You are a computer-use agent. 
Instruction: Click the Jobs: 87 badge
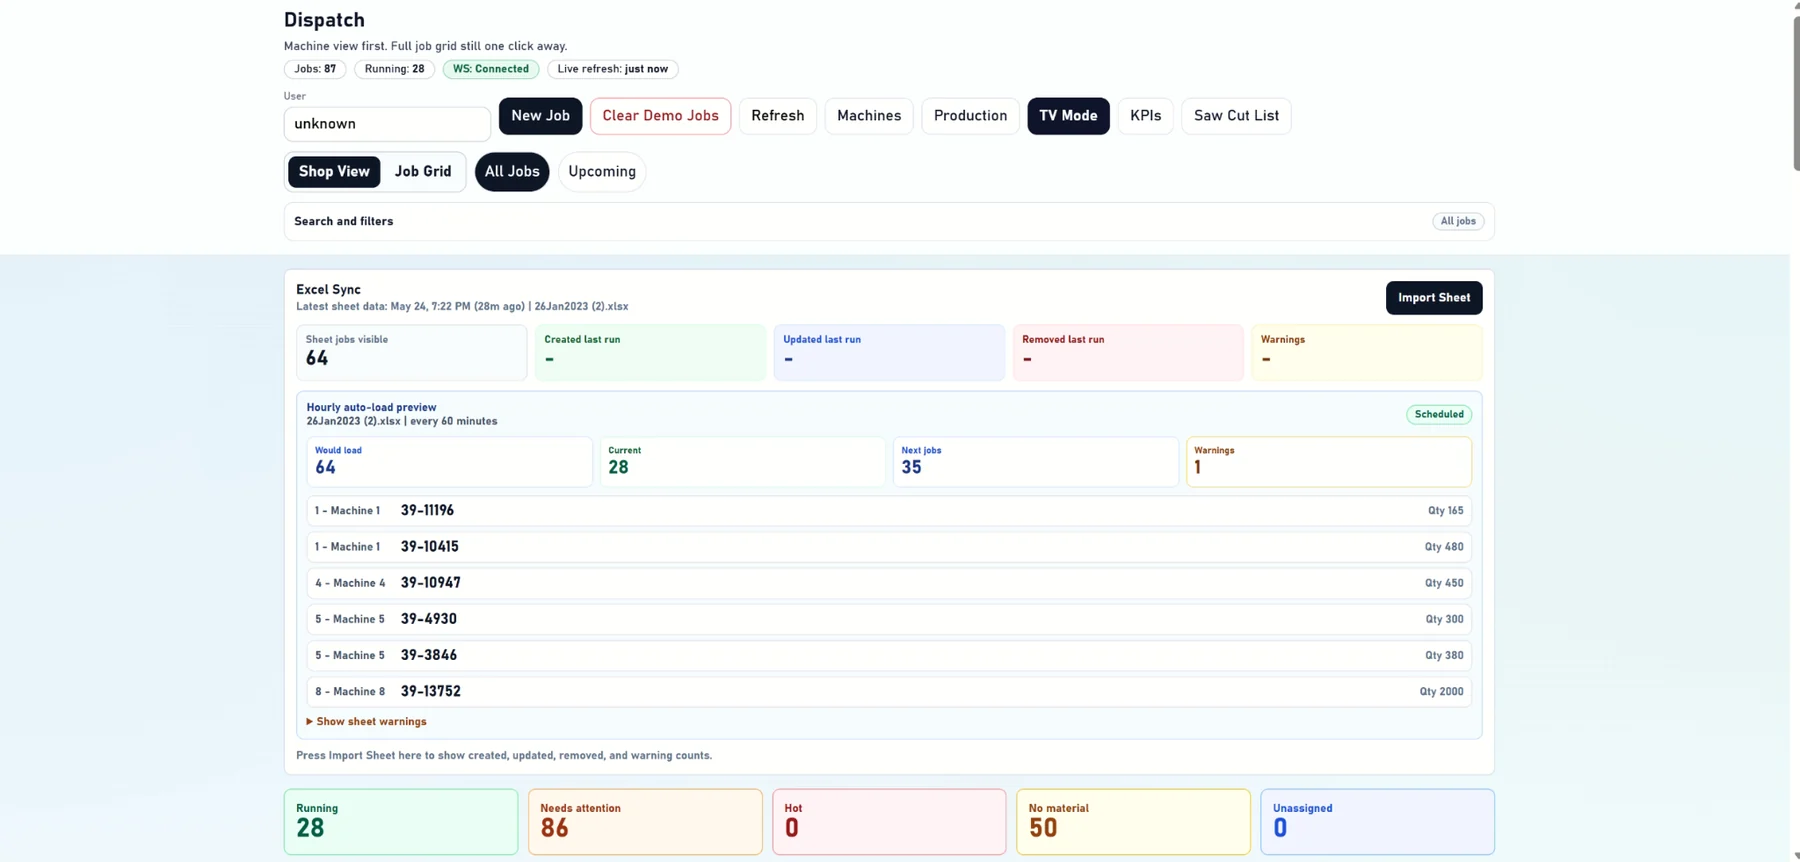coord(315,69)
